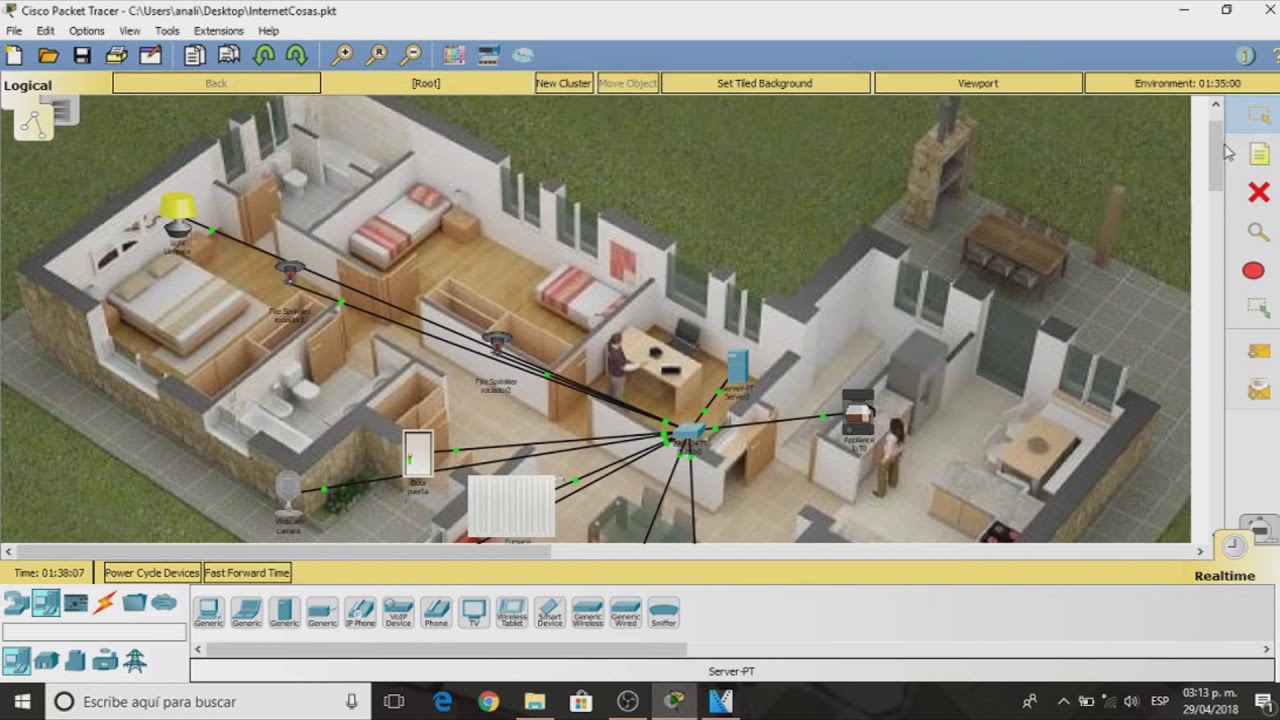The width and height of the screenshot is (1280, 720).
Task: Select the Multiuser Connection cloud category
Action: tap(164, 603)
